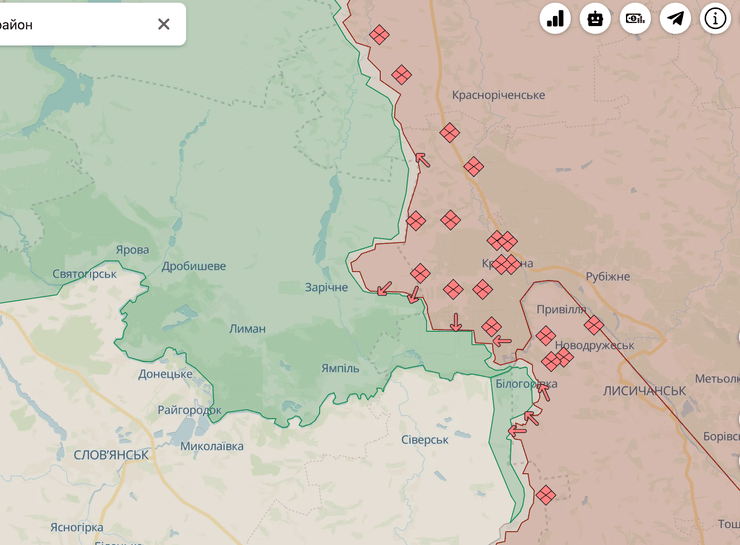Click the downward-pointing red attack arrow
740x545 pixels.
456,322
